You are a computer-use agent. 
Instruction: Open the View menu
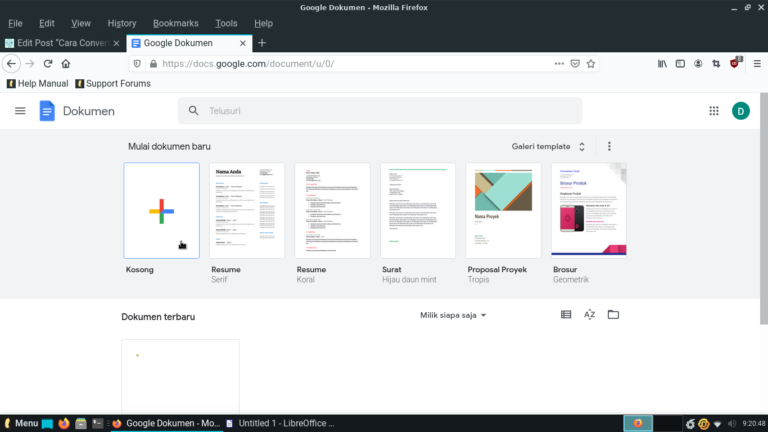(x=81, y=24)
